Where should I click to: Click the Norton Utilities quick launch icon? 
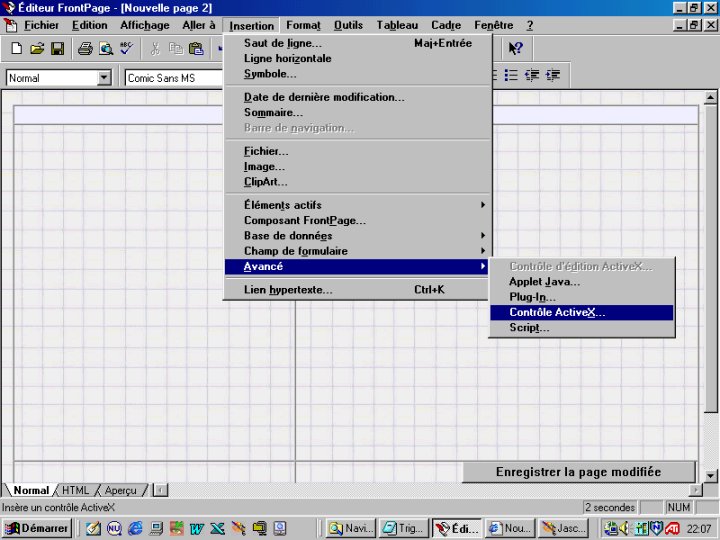coord(114,529)
